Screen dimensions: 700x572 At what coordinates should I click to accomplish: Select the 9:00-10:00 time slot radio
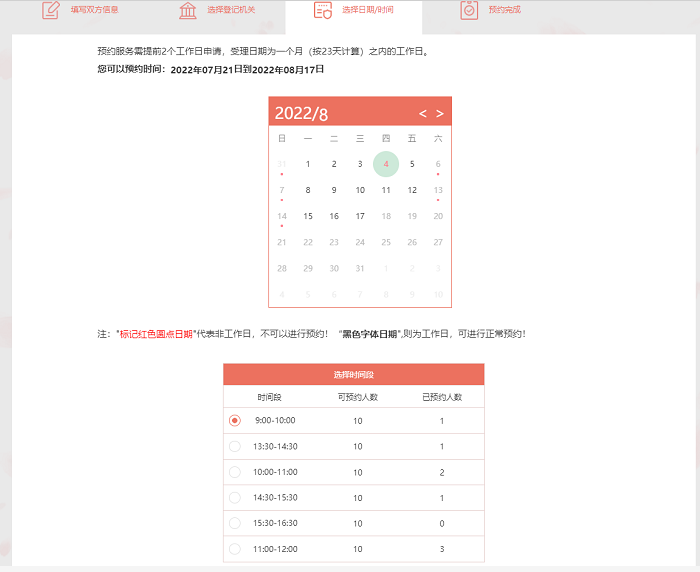[235, 421]
